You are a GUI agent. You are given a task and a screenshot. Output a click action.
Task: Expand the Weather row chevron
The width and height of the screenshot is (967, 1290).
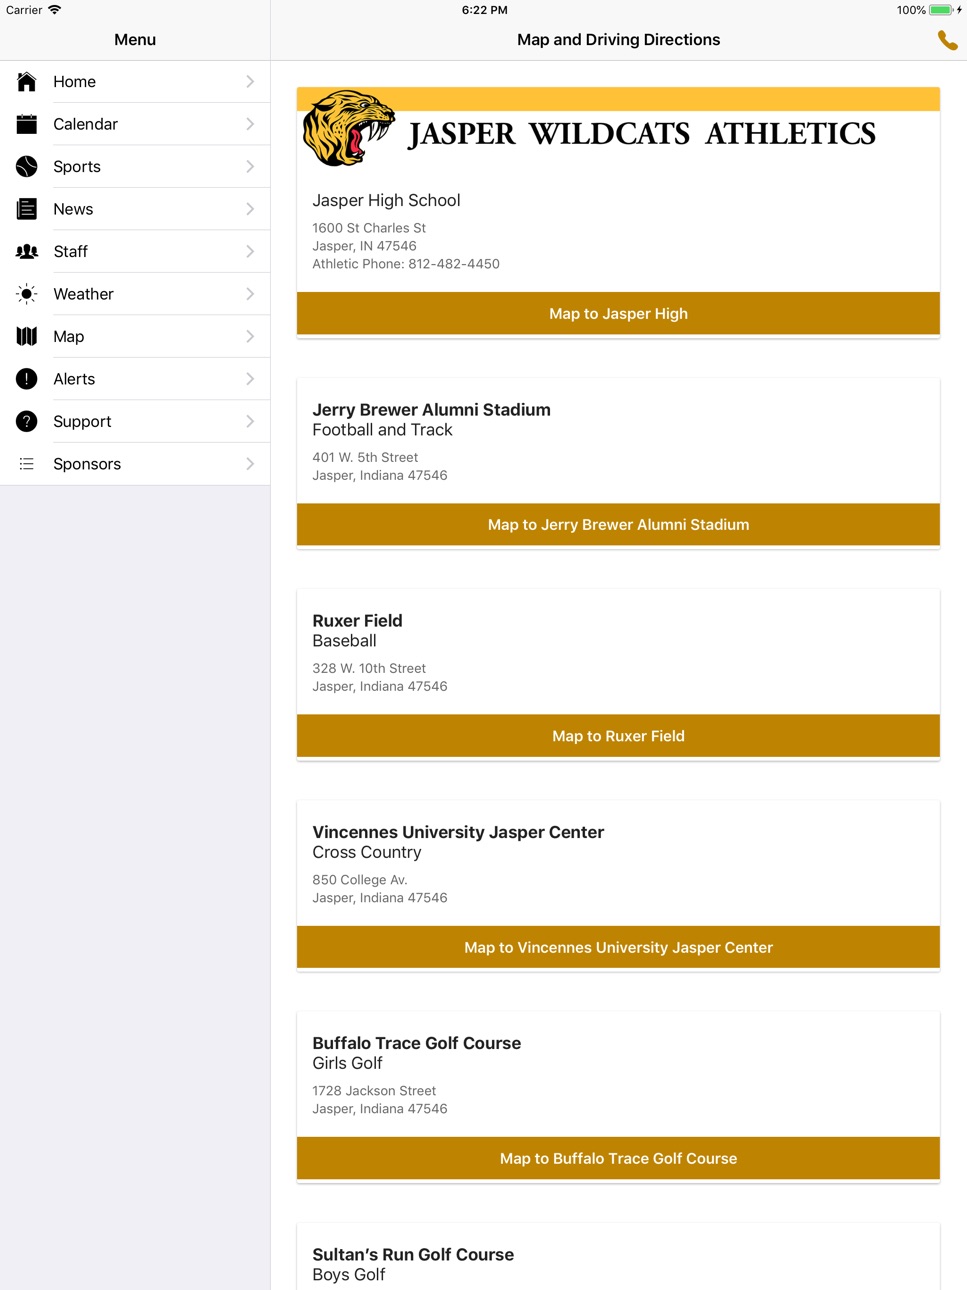250,294
